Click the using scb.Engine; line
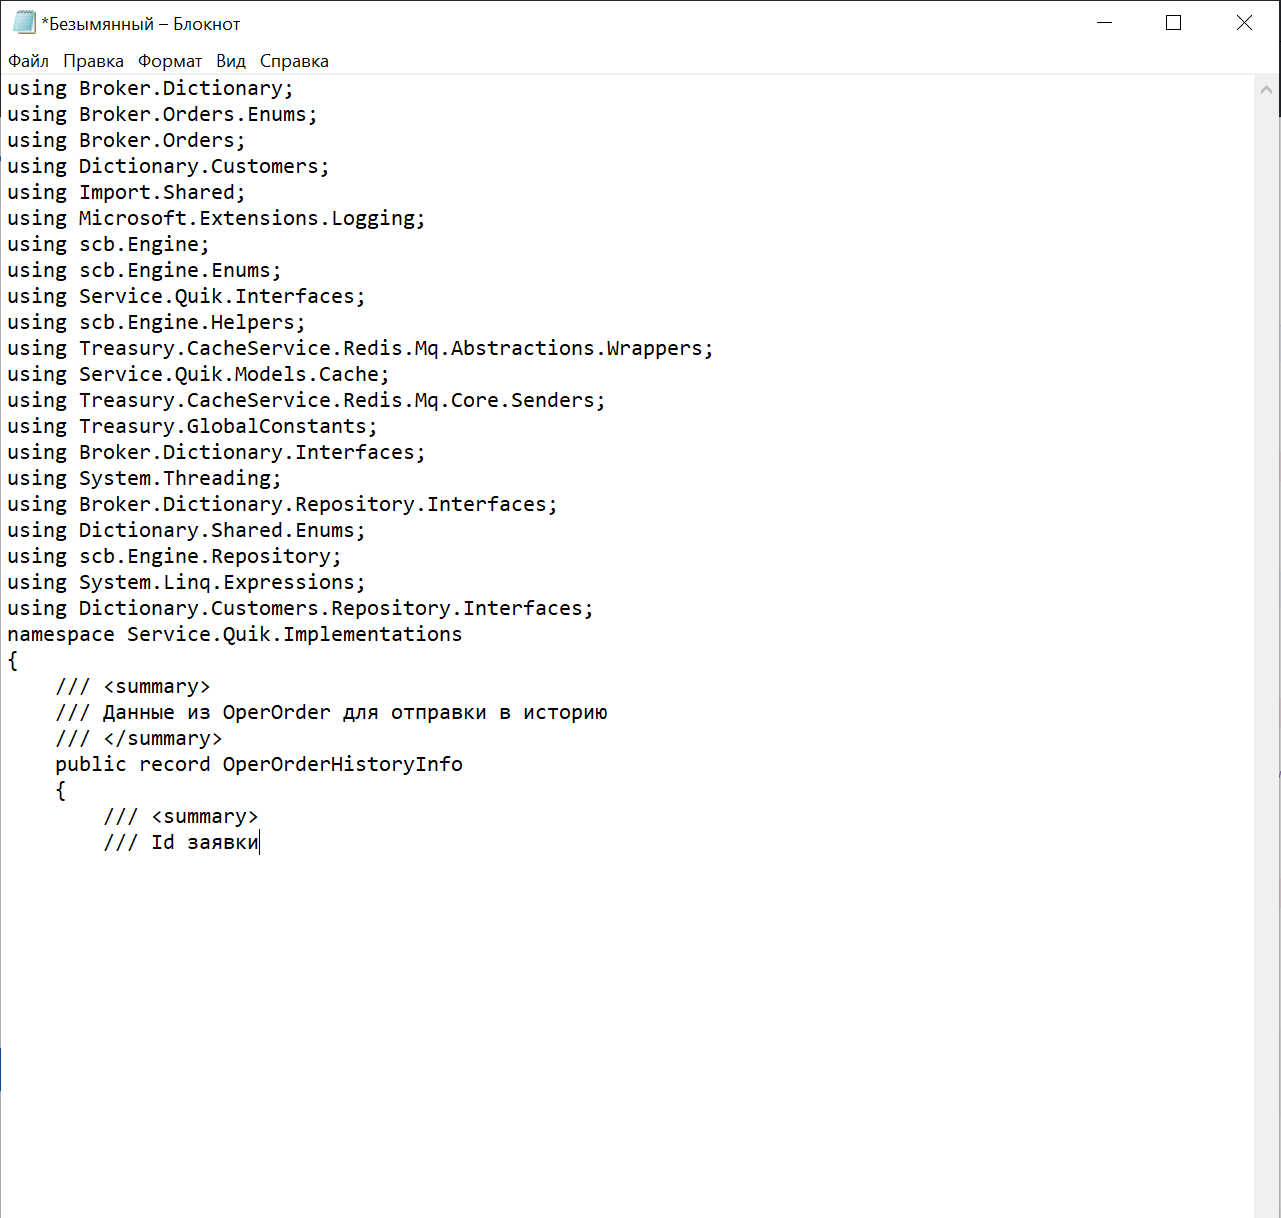Viewport: 1281px width, 1218px height. coord(105,244)
